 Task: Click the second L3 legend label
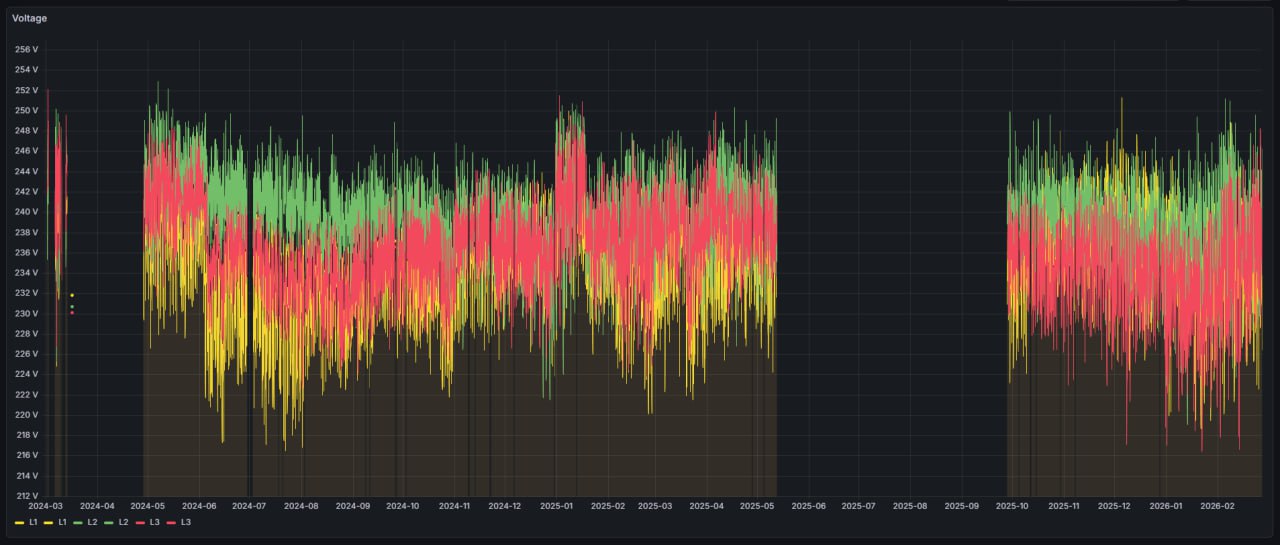[x=186, y=522]
